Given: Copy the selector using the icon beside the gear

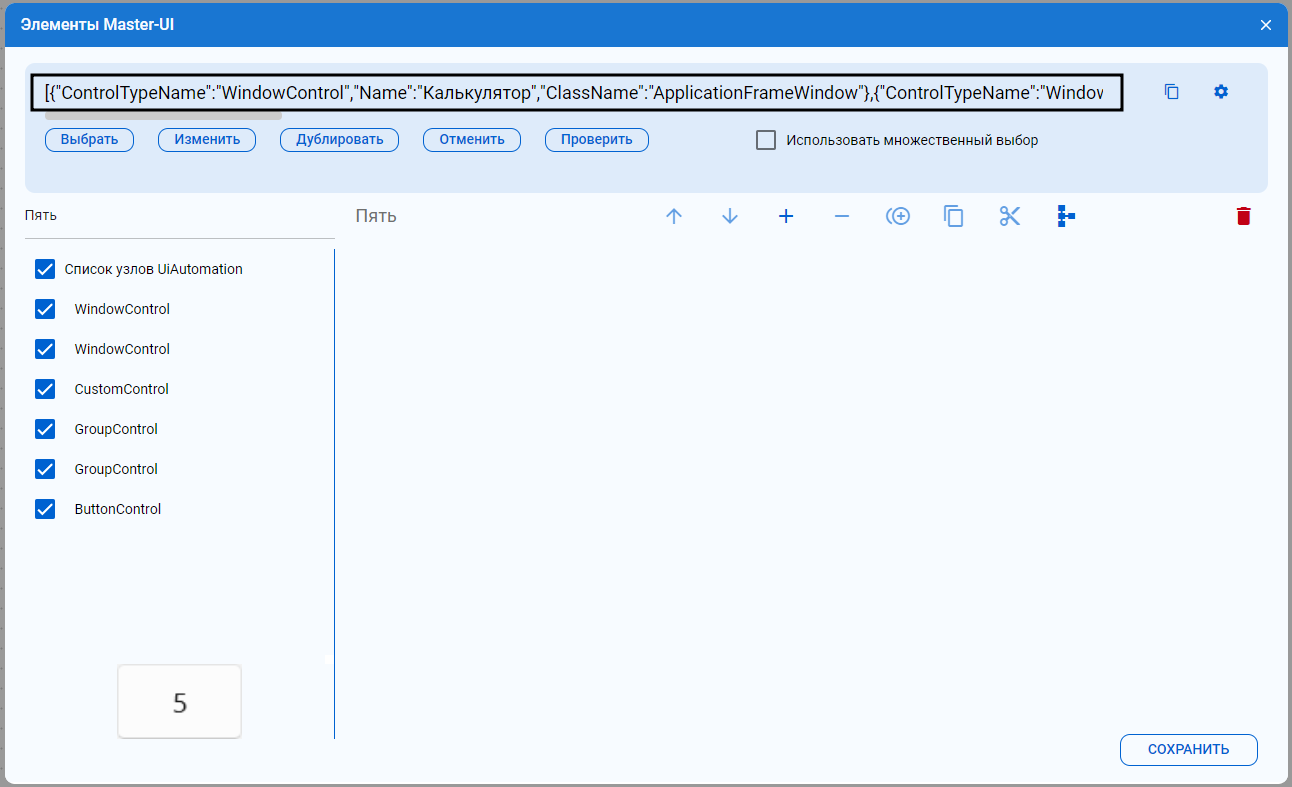Looking at the screenshot, I should click(1172, 92).
